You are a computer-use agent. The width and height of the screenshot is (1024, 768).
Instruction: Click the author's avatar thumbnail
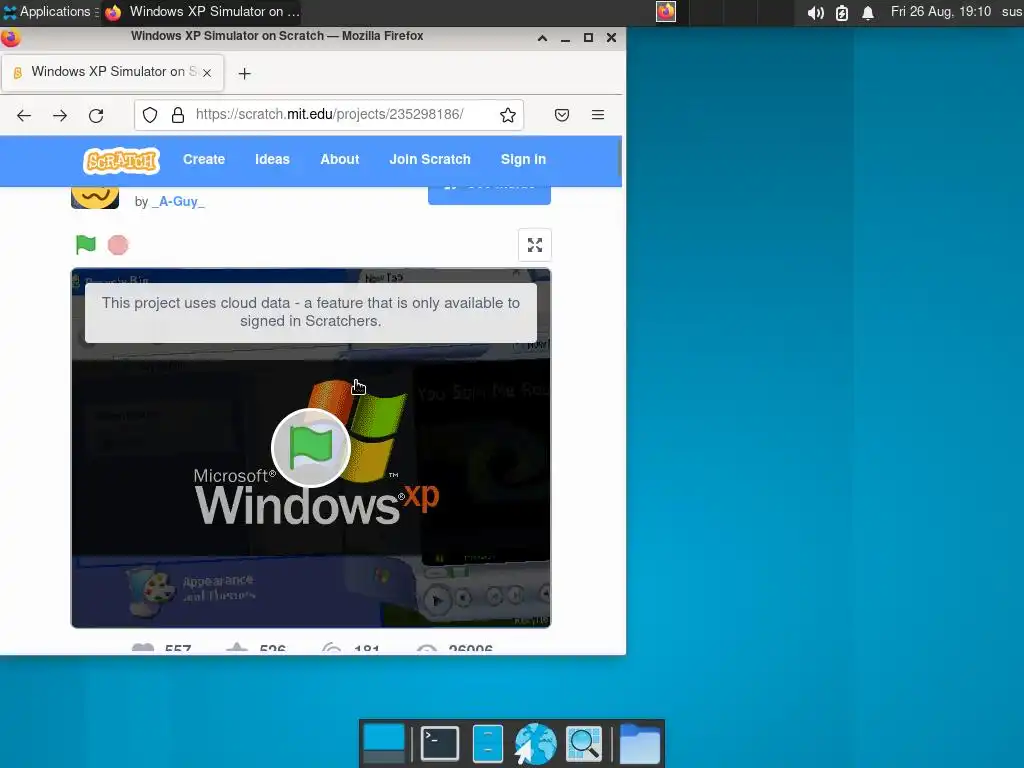(95, 197)
